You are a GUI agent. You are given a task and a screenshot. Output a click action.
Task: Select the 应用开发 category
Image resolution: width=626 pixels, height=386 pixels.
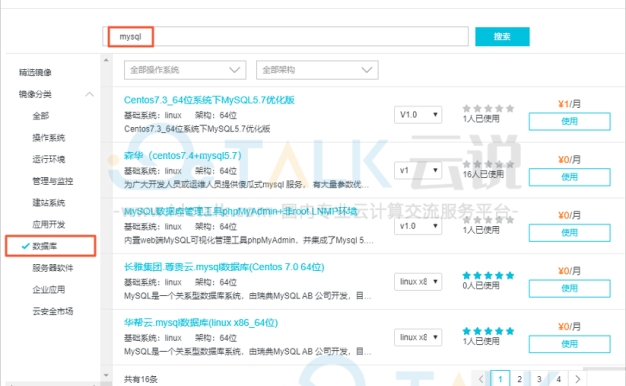tap(48, 224)
